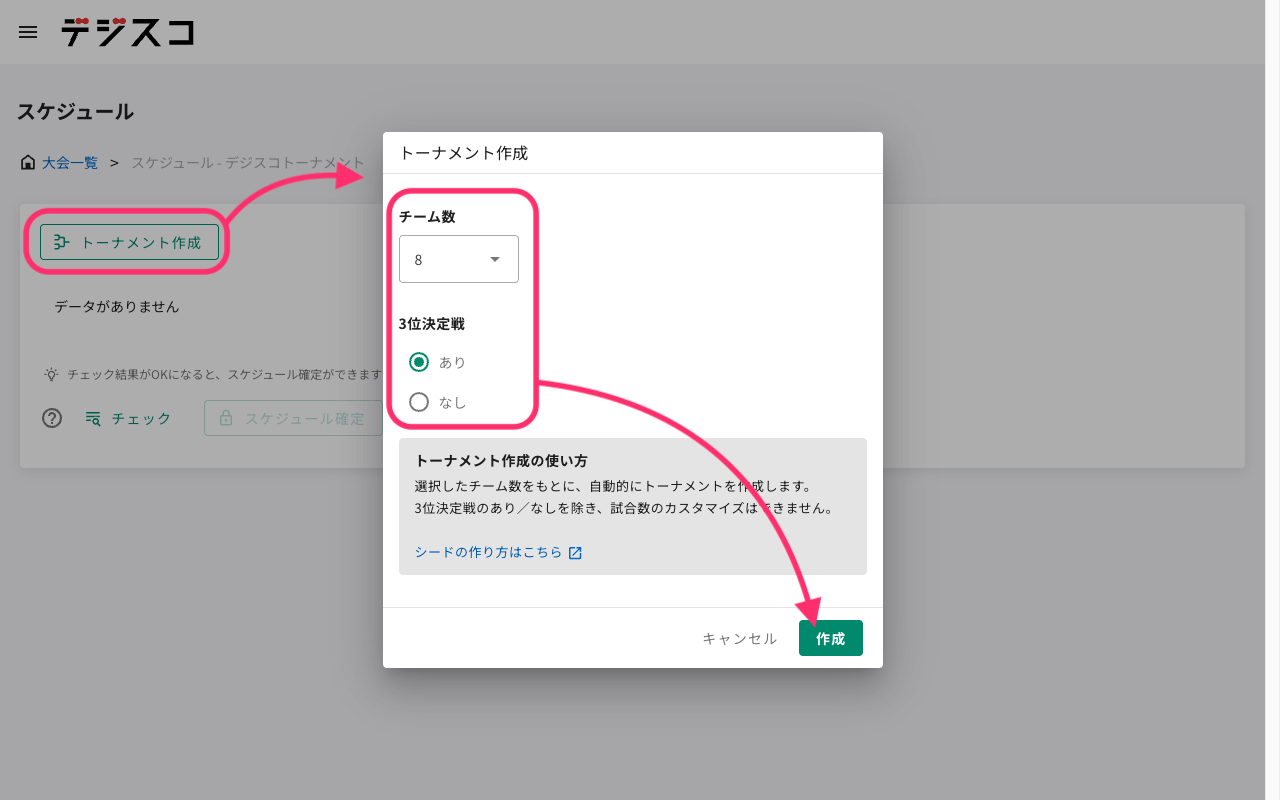Open the チーム数 select box showing 8

pyautogui.click(x=458, y=259)
